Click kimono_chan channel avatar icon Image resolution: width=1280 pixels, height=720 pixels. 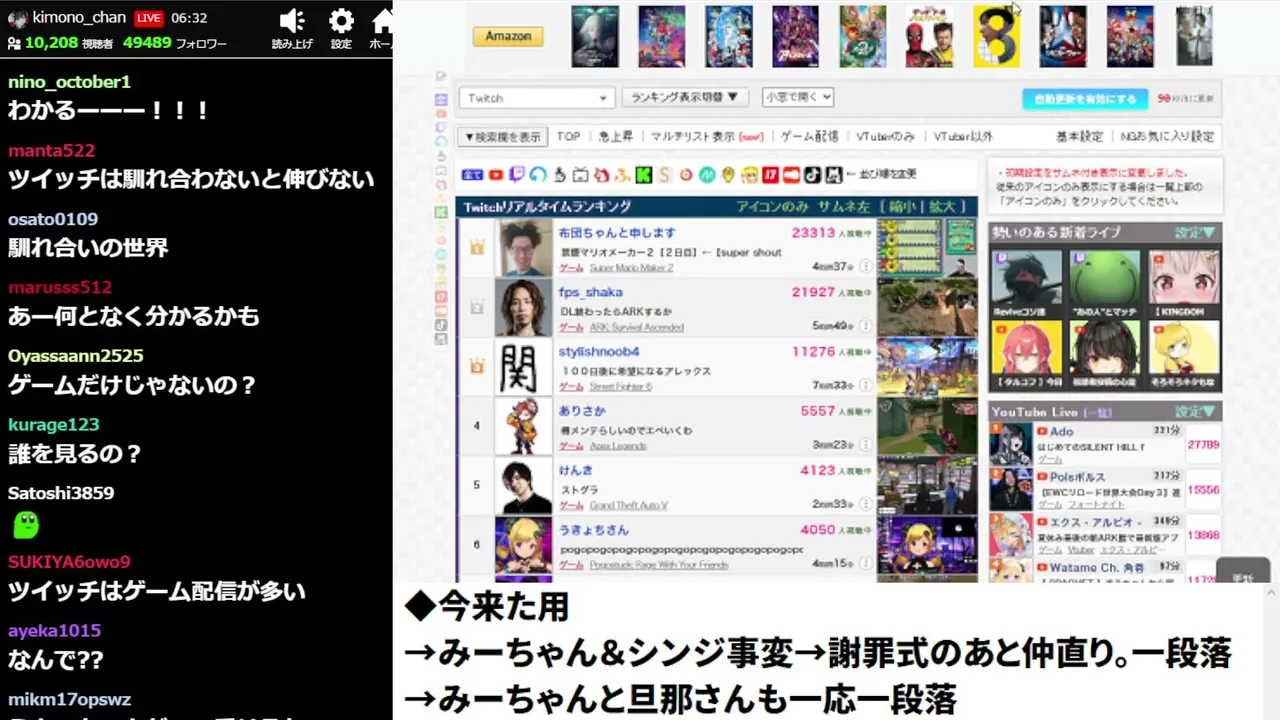pyautogui.click(x=17, y=18)
